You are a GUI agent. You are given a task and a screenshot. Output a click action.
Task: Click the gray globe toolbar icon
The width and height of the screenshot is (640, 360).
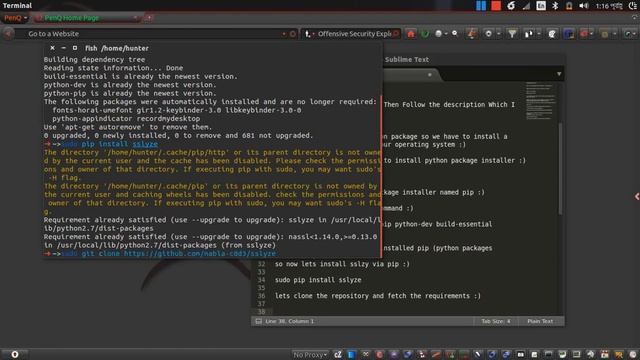point(438,34)
